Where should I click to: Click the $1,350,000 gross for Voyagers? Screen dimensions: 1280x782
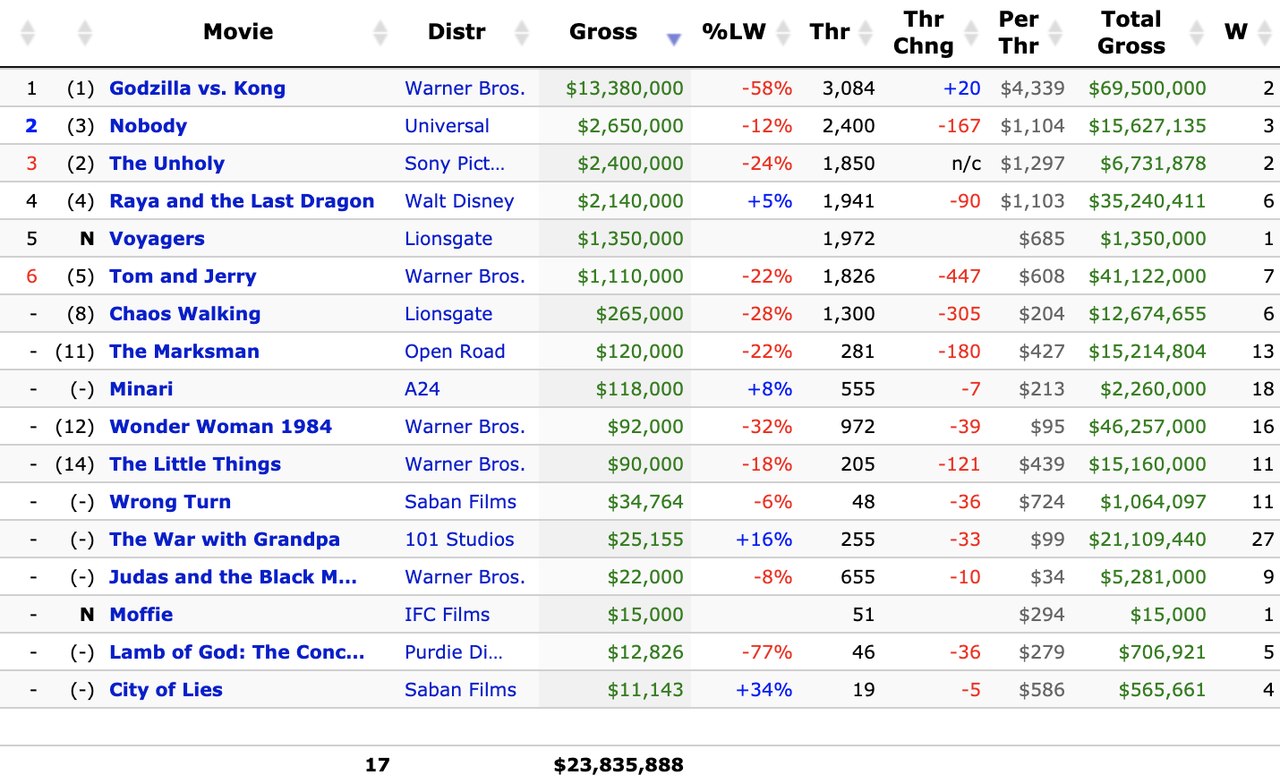pos(631,239)
